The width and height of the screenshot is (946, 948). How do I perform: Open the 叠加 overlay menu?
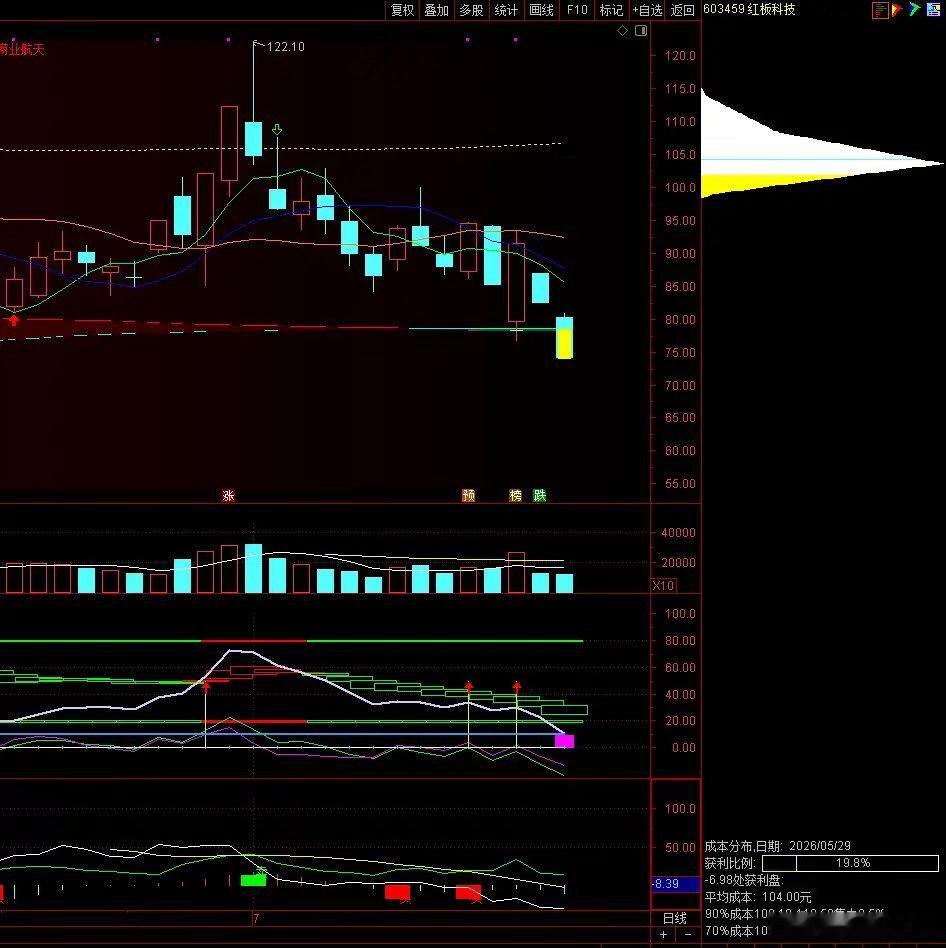[436, 10]
